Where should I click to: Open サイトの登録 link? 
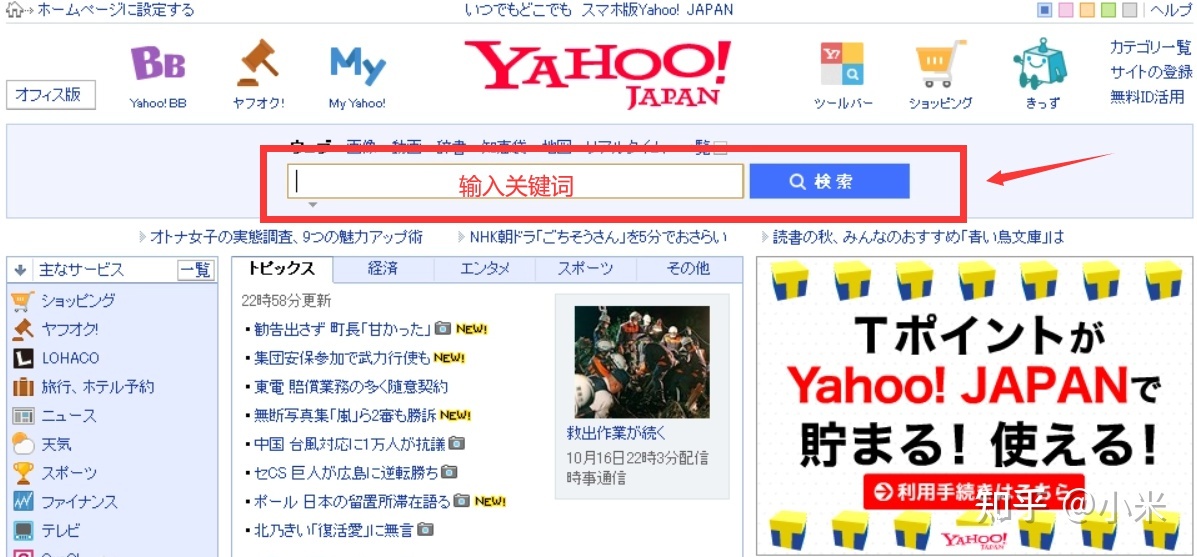(x=1150, y=72)
